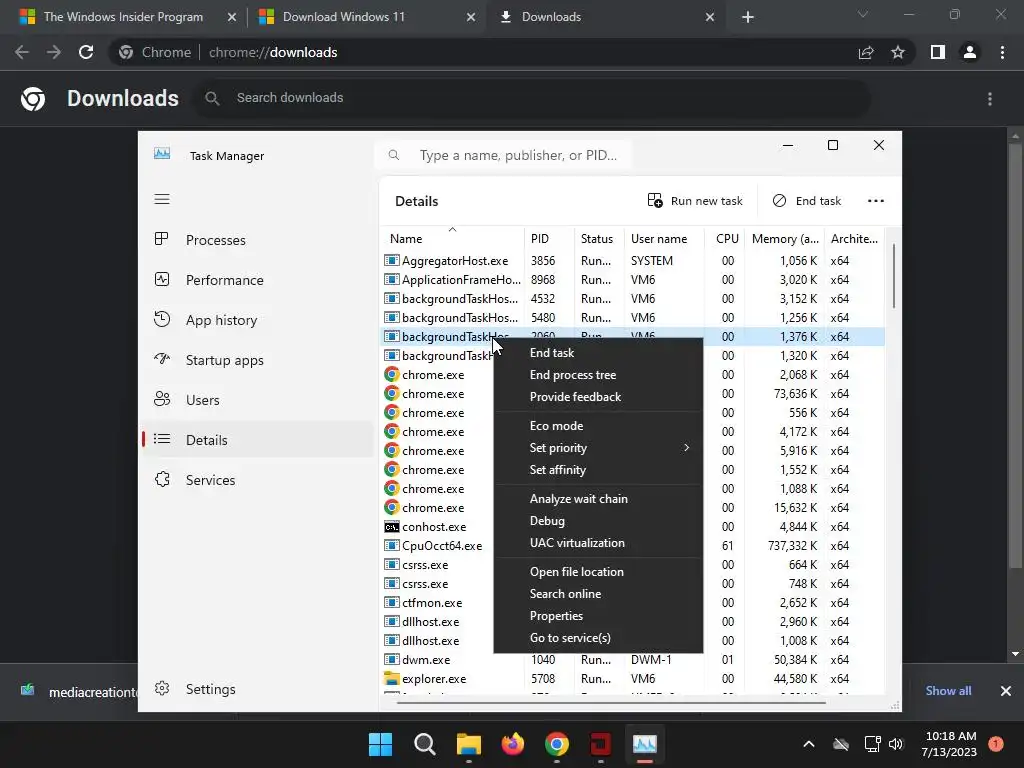Image resolution: width=1024 pixels, height=768 pixels.
Task: Choose Open file location menu entry
Action: coord(577,571)
